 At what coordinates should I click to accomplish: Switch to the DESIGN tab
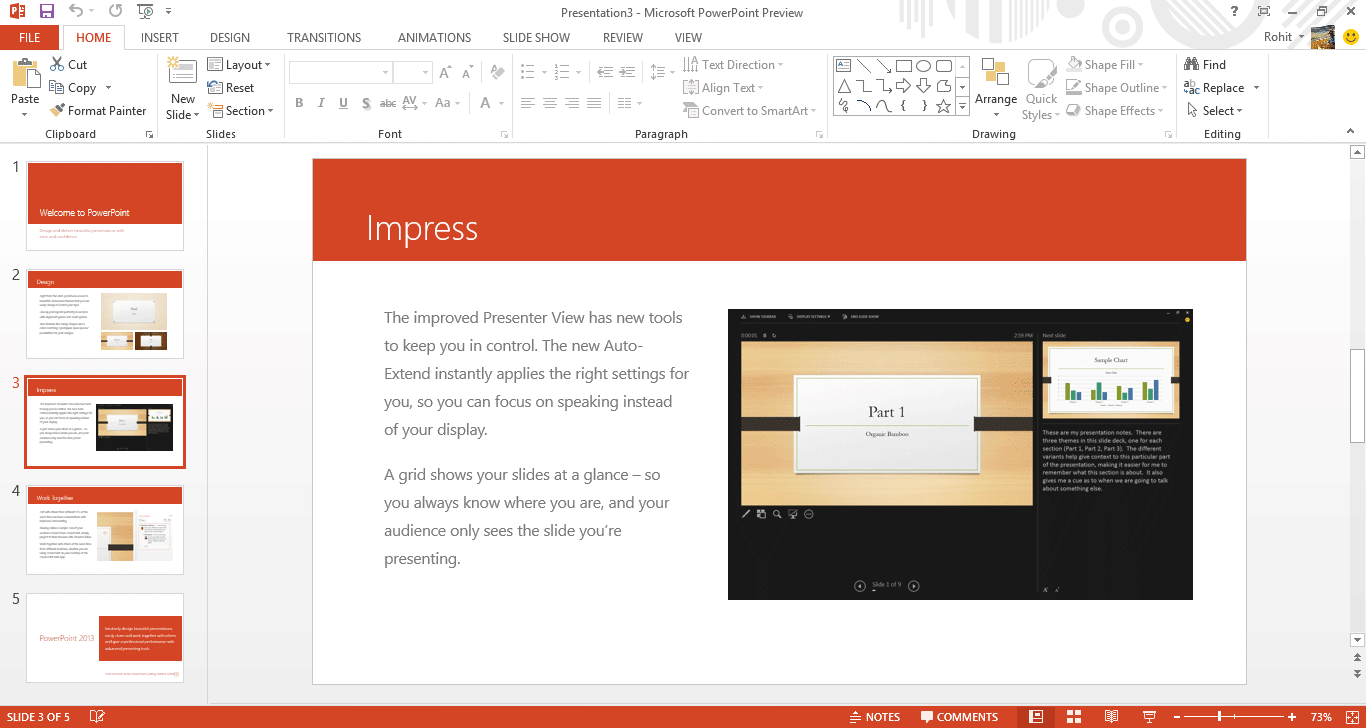click(x=230, y=38)
